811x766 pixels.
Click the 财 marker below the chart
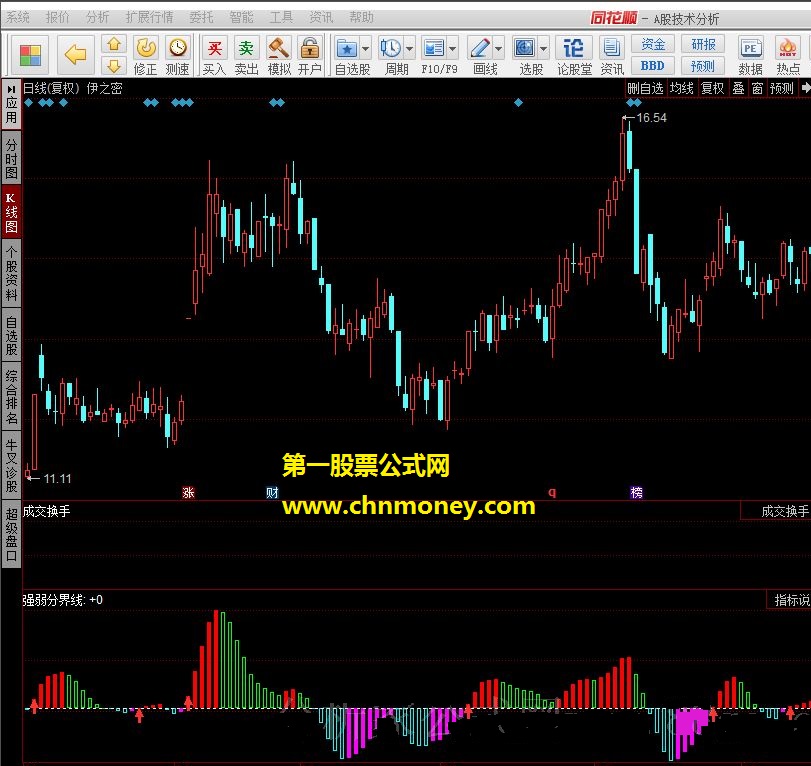[272, 492]
